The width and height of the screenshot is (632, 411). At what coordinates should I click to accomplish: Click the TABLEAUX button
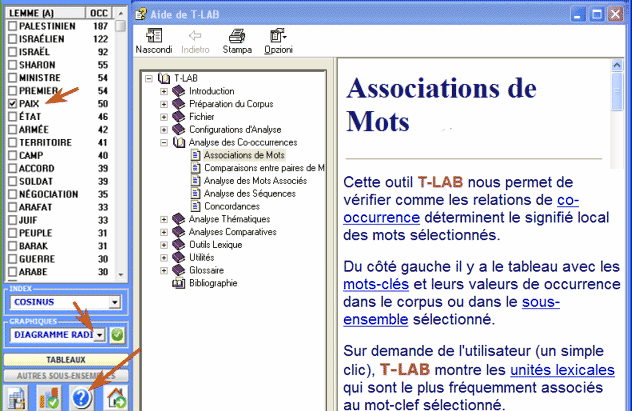66,360
